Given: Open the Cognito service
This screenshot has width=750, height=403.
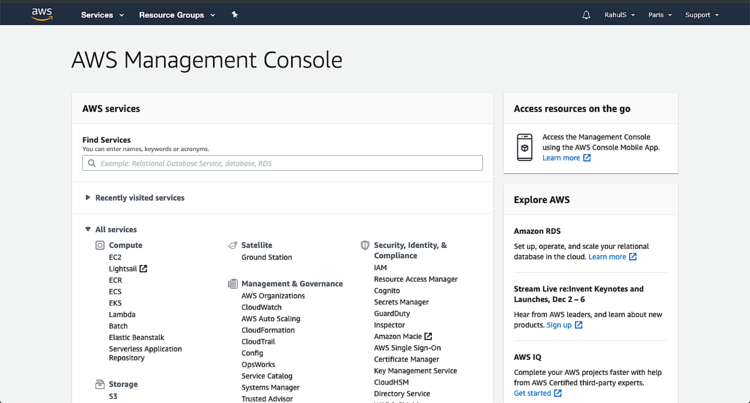Looking at the screenshot, I should click(x=387, y=291).
